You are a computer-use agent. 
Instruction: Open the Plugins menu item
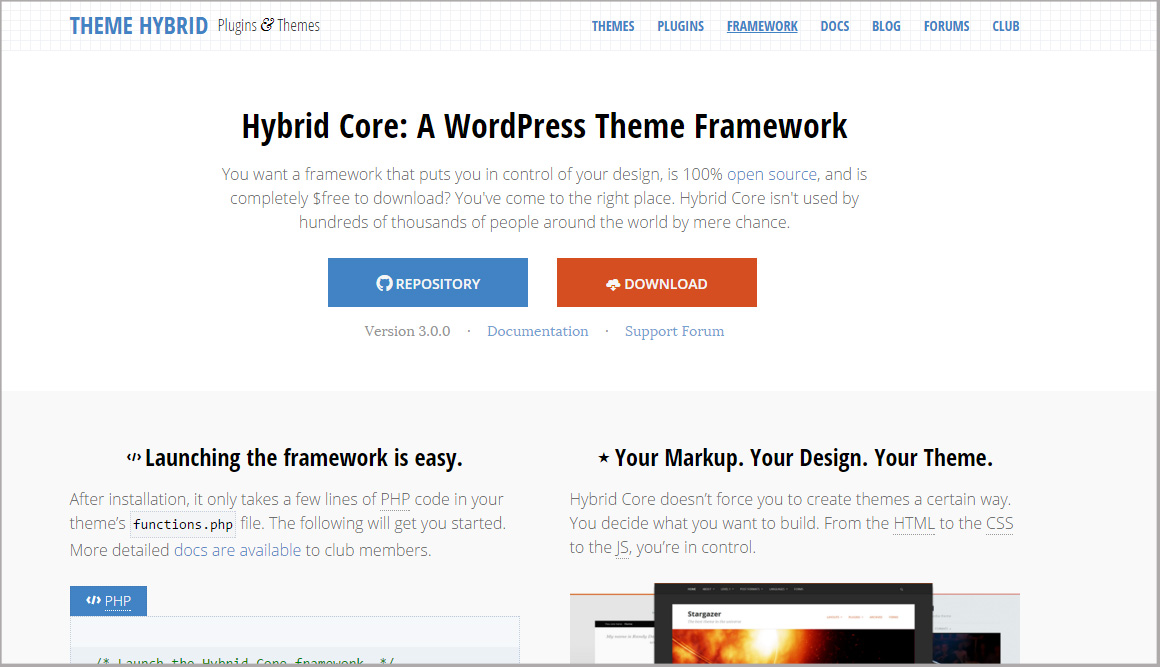pyautogui.click(x=680, y=26)
